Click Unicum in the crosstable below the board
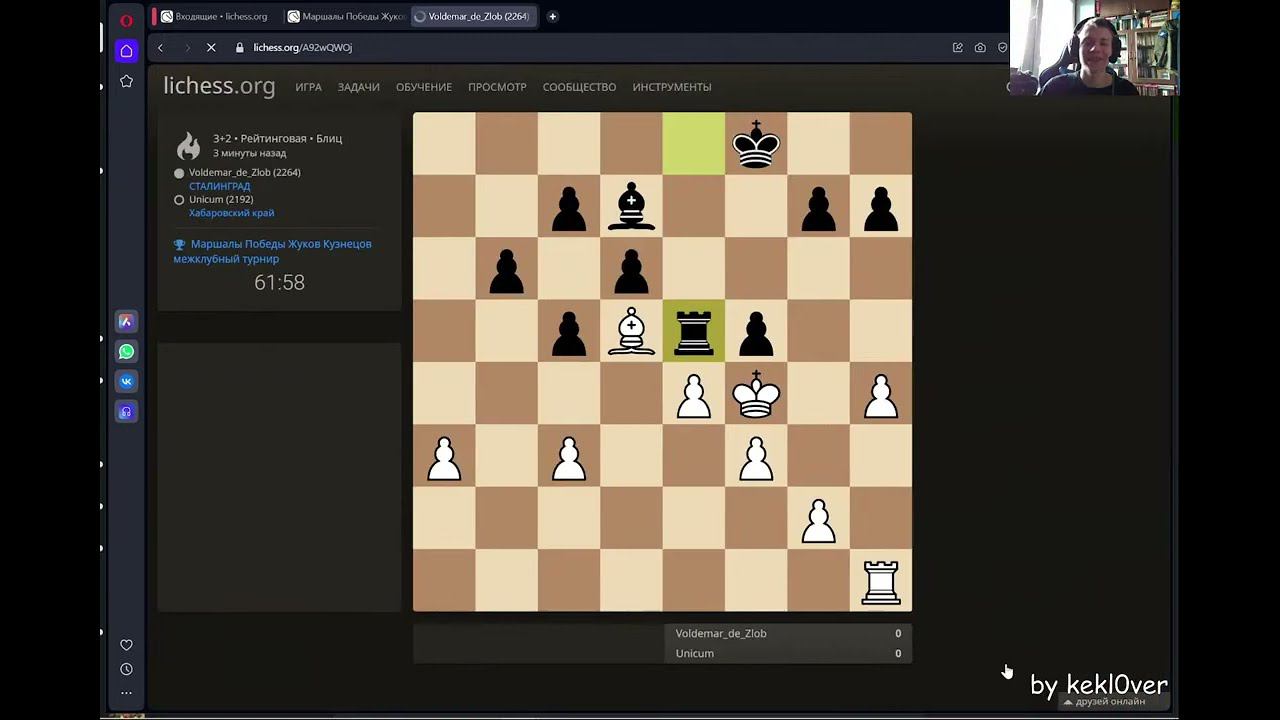Image resolution: width=1280 pixels, height=720 pixels. click(x=695, y=653)
